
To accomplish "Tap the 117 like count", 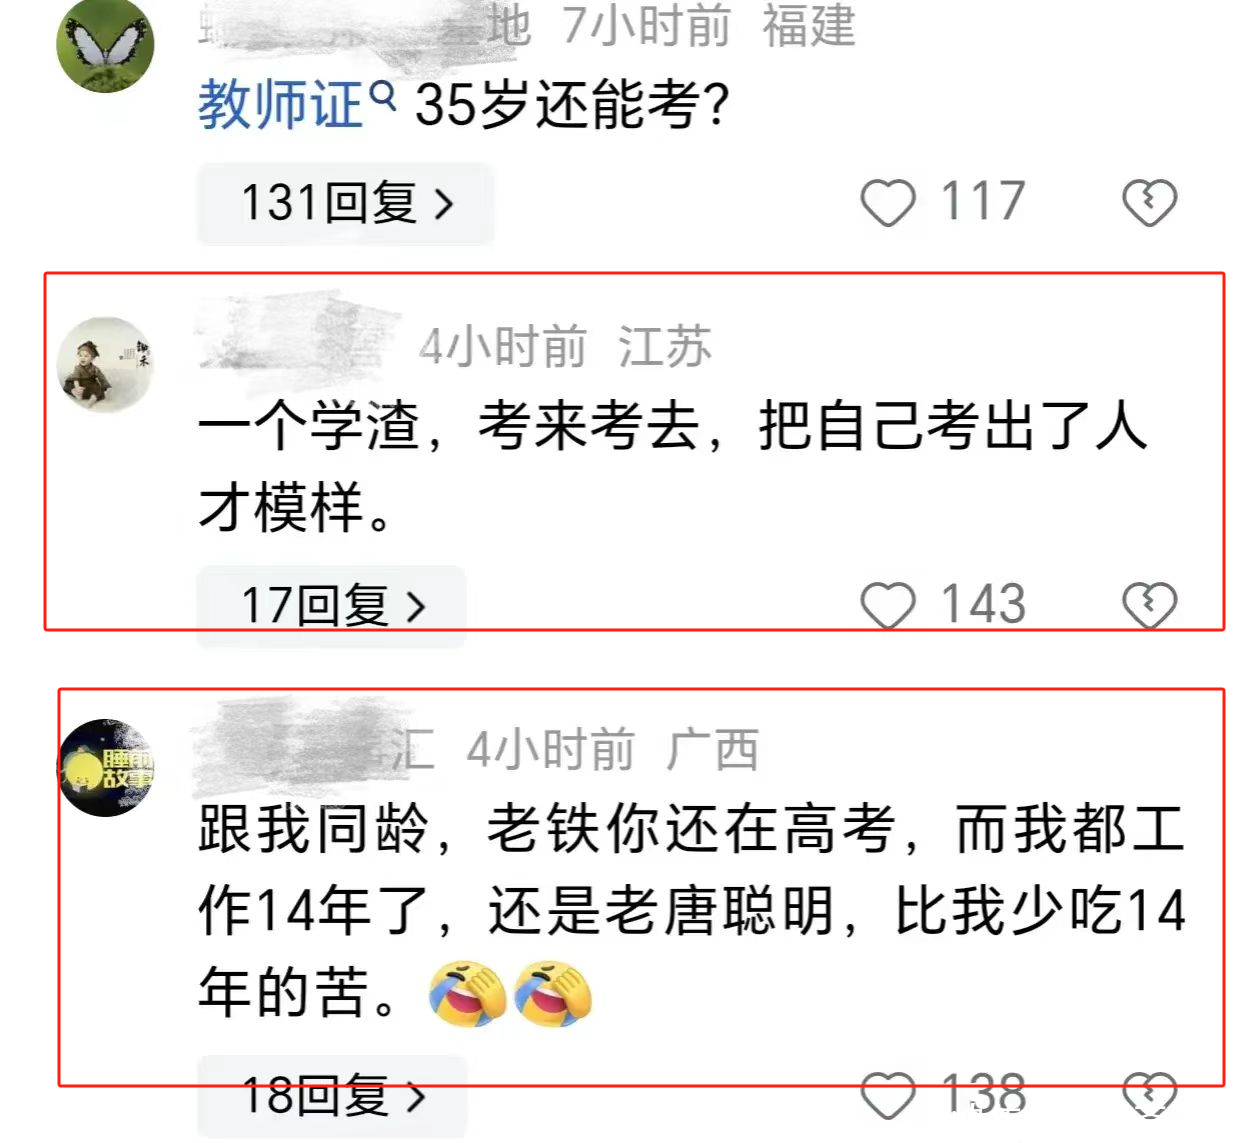I will [983, 202].
